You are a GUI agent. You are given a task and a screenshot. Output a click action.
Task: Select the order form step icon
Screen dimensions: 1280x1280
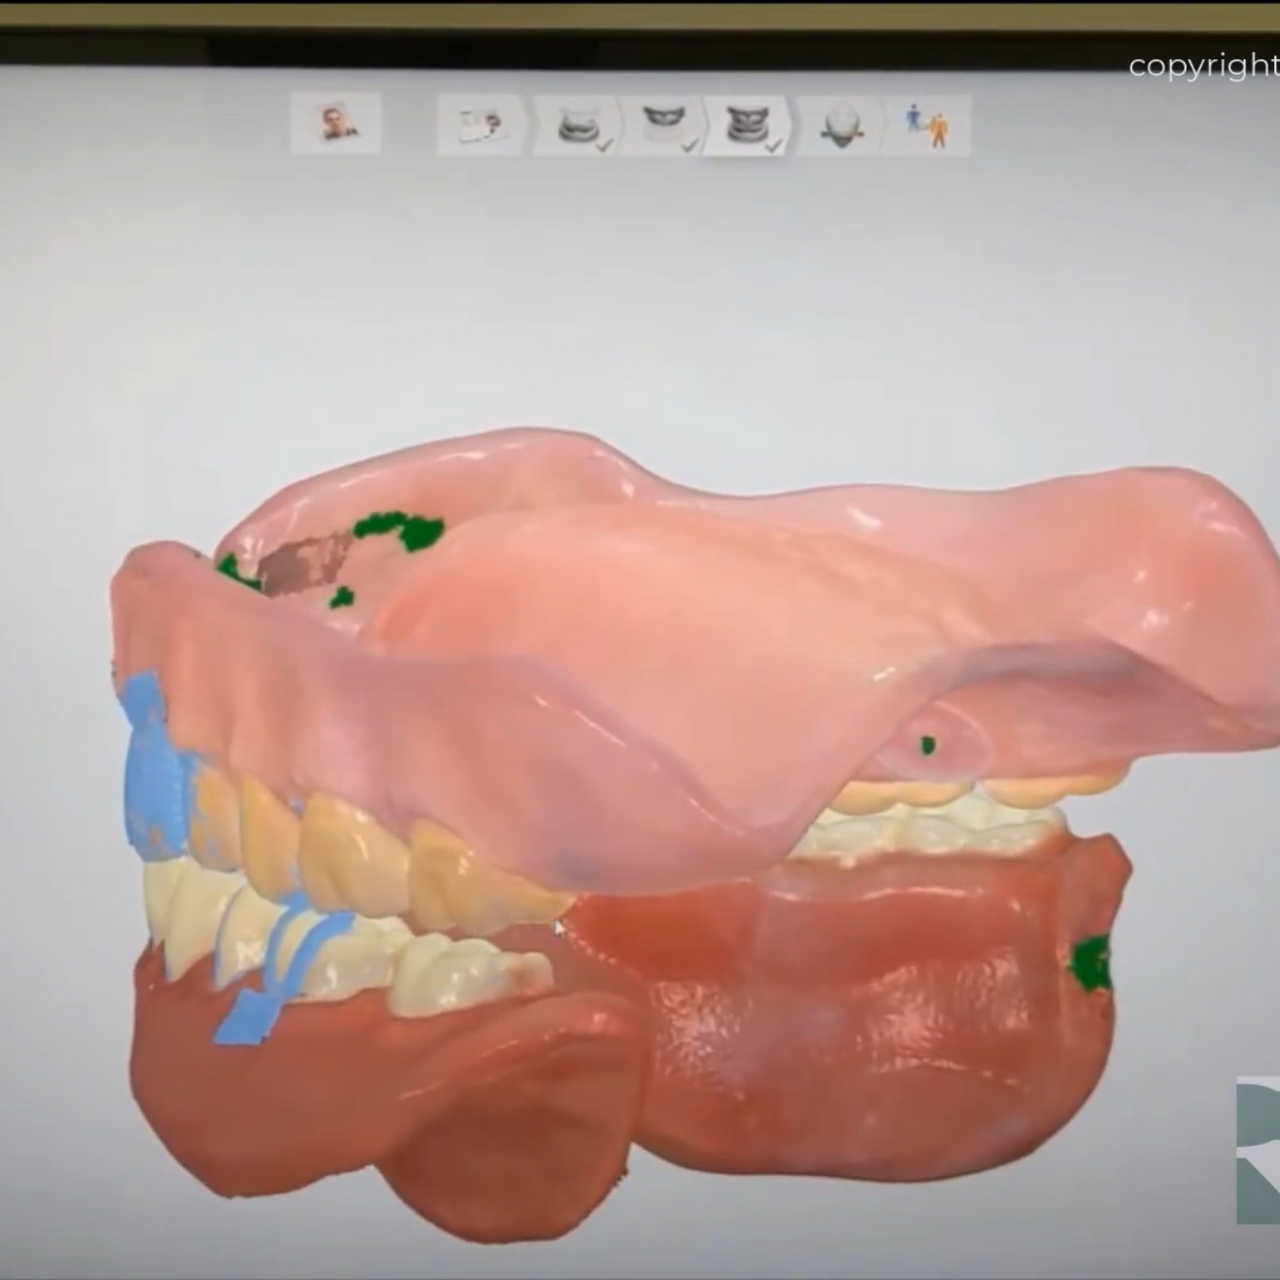(x=480, y=123)
